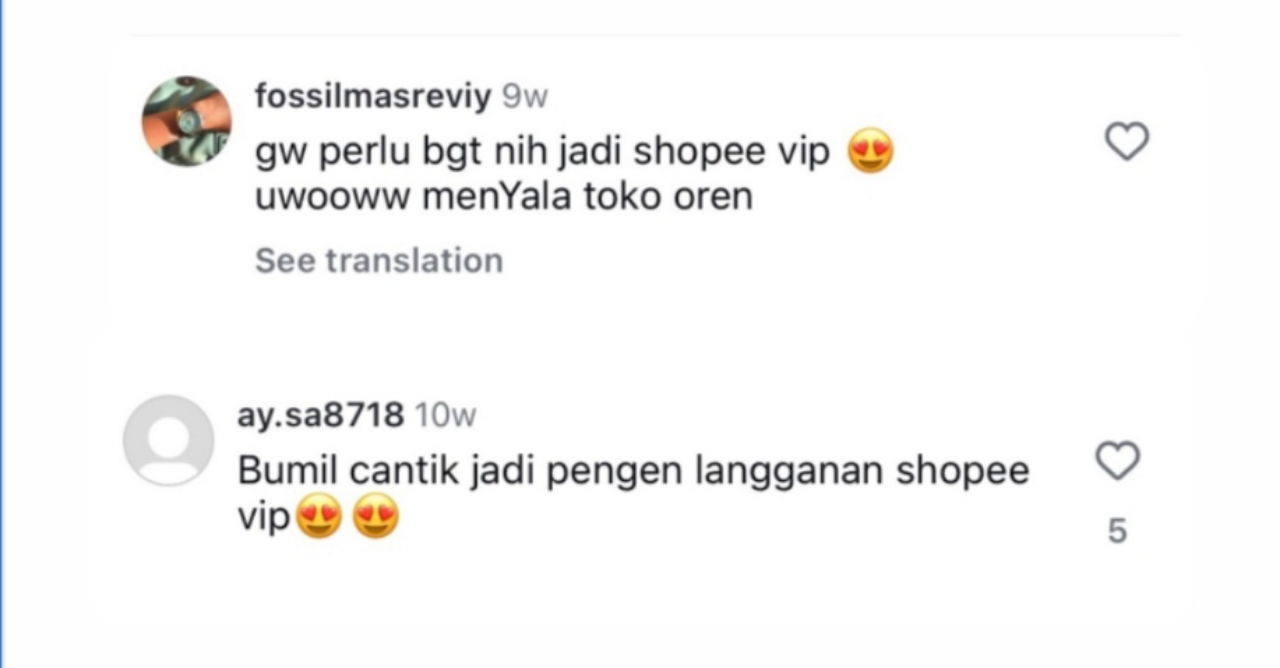Viewport: 1280px width, 668px height.
Task: Visit the fossilmasreviy username link
Action: point(373,97)
